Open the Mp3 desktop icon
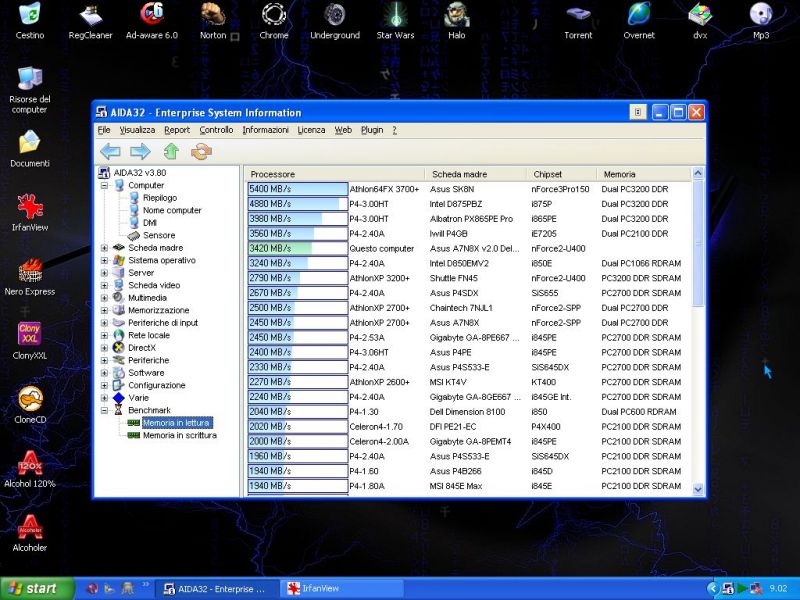This screenshot has height=600, width=800. (761, 21)
